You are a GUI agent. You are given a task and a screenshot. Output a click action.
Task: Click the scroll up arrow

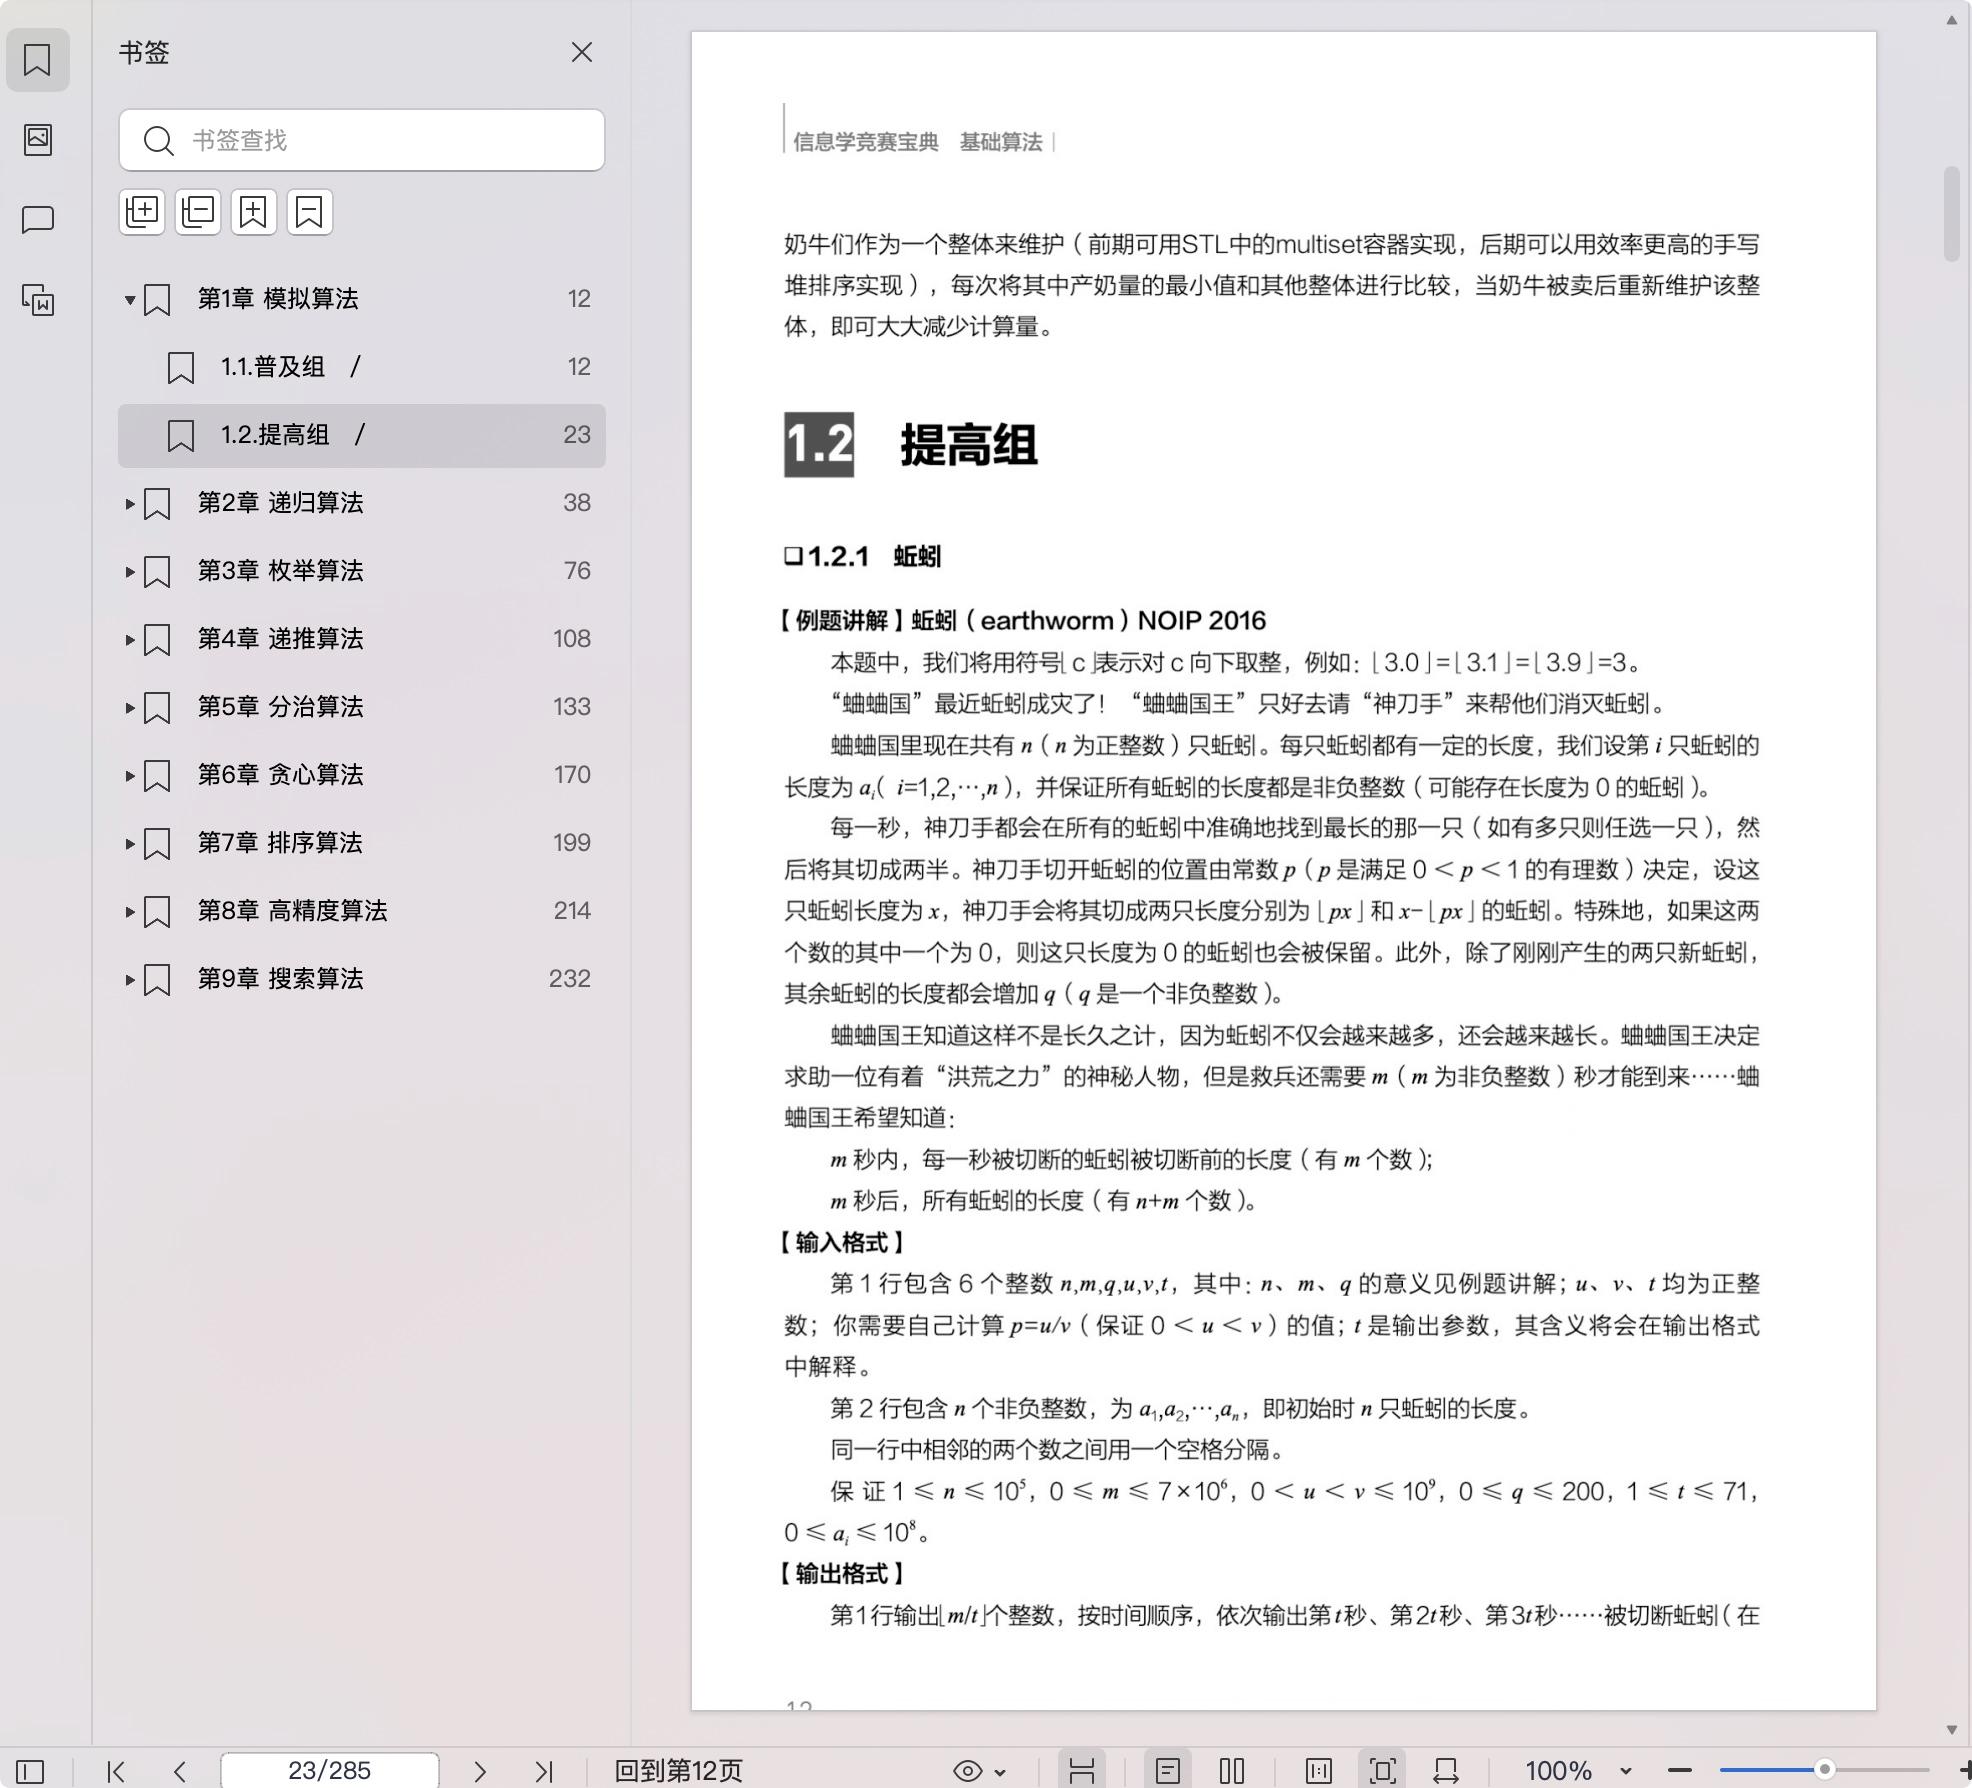(x=1951, y=20)
